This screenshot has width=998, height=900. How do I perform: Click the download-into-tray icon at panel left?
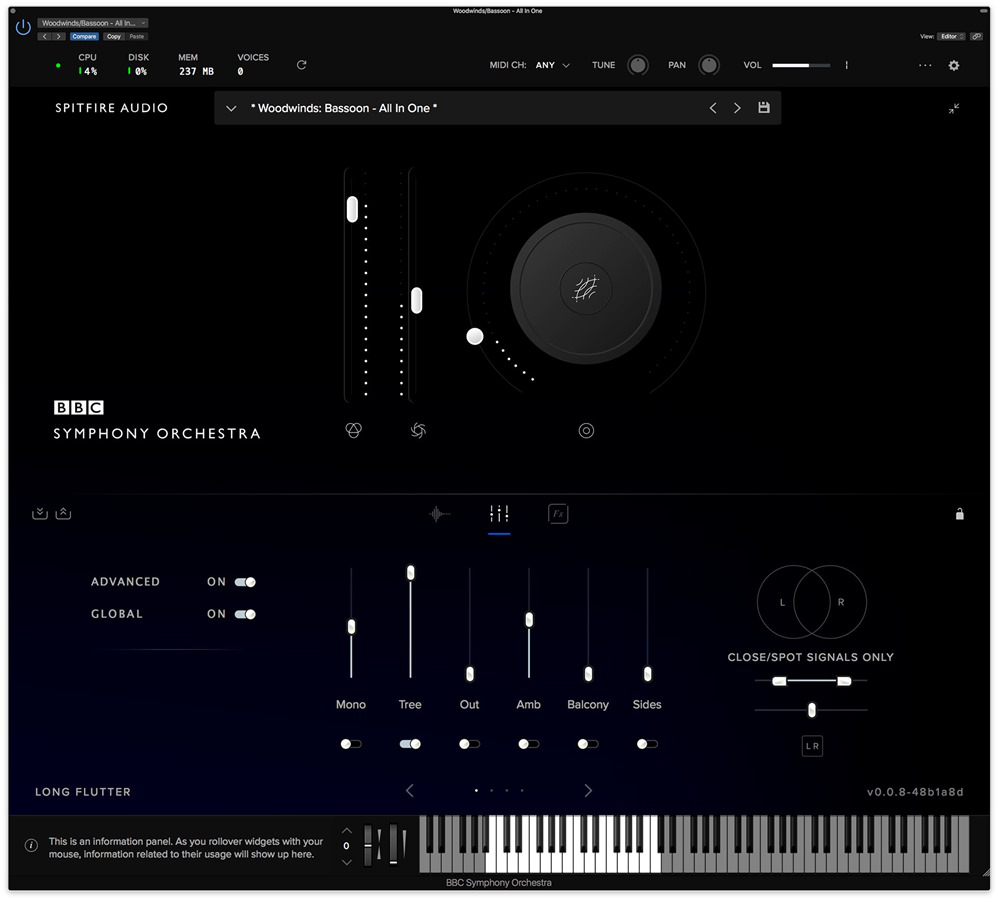click(39, 513)
